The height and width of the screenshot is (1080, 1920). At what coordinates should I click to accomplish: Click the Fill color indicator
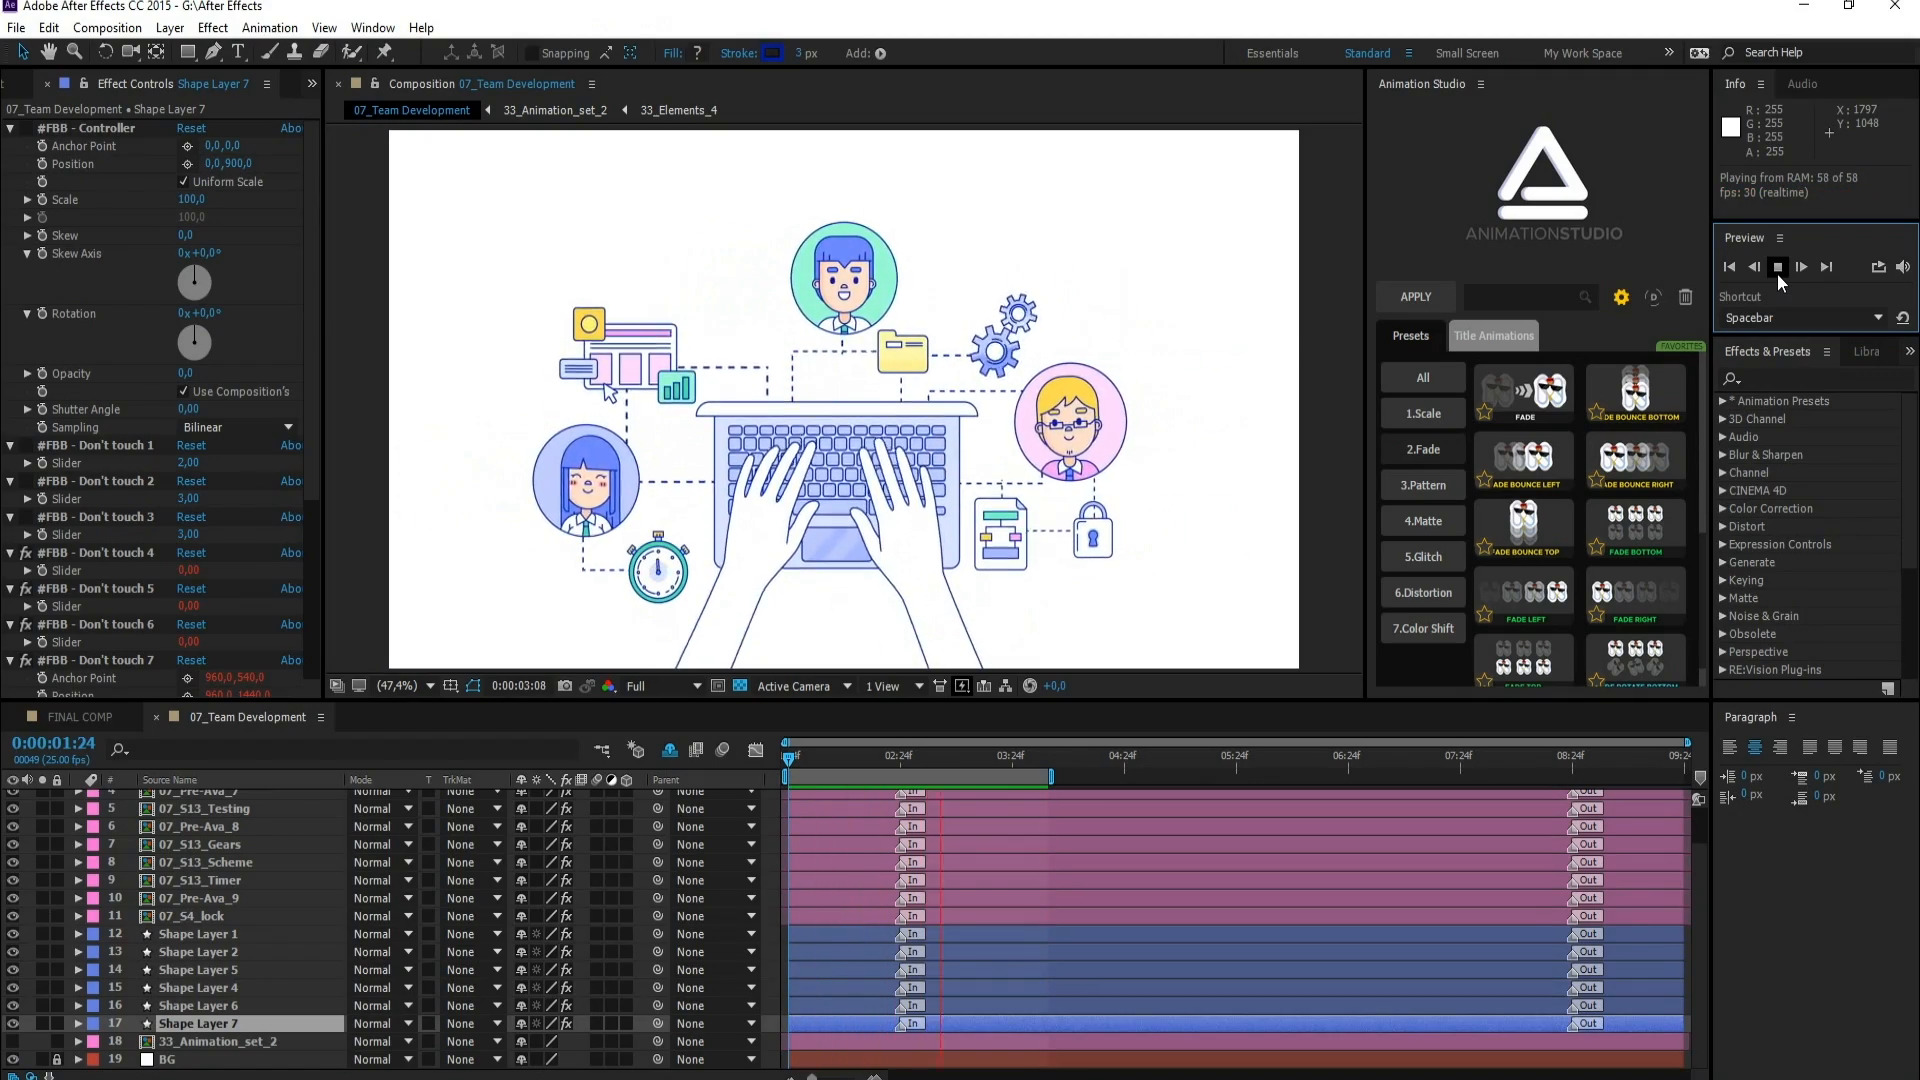coord(698,53)
